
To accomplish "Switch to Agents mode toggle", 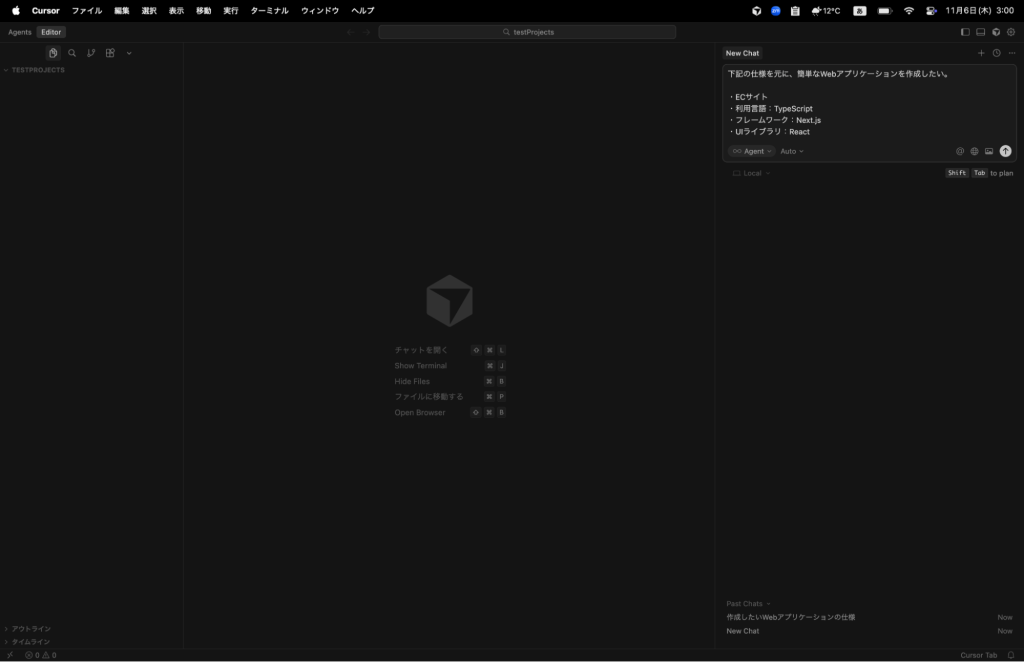I will [x=20, y=32].
